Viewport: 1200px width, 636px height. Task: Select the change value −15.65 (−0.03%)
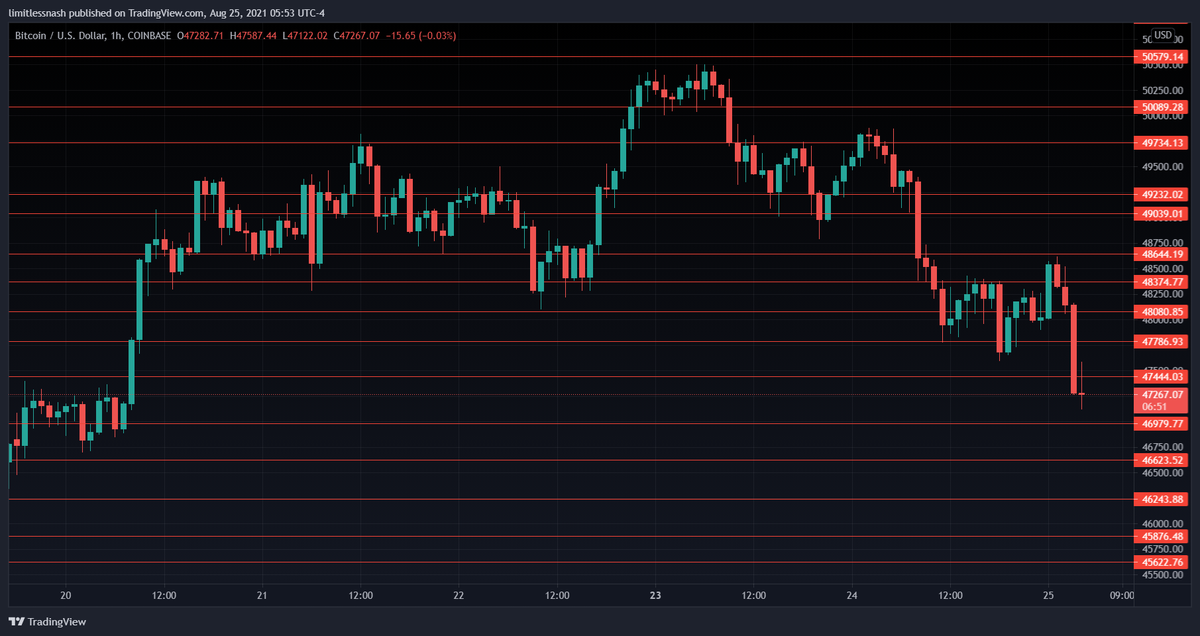pyautogui.click(x=422, y=36)
